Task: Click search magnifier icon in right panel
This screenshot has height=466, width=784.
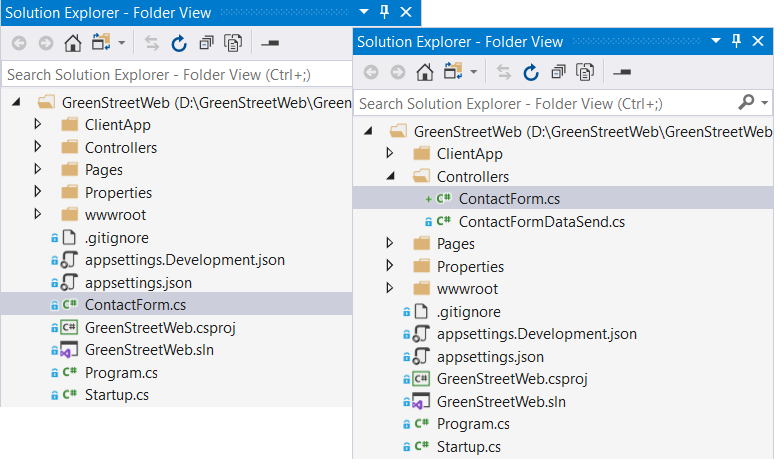Action: tap(746, 102)
